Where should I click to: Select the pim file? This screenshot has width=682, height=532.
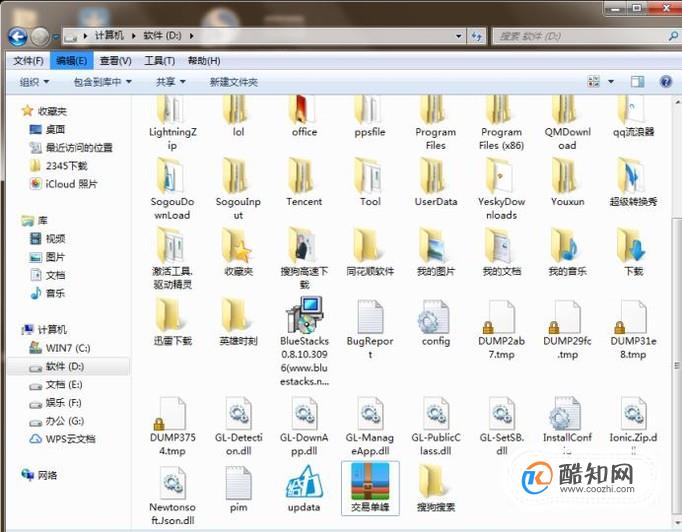click(238, 489)
